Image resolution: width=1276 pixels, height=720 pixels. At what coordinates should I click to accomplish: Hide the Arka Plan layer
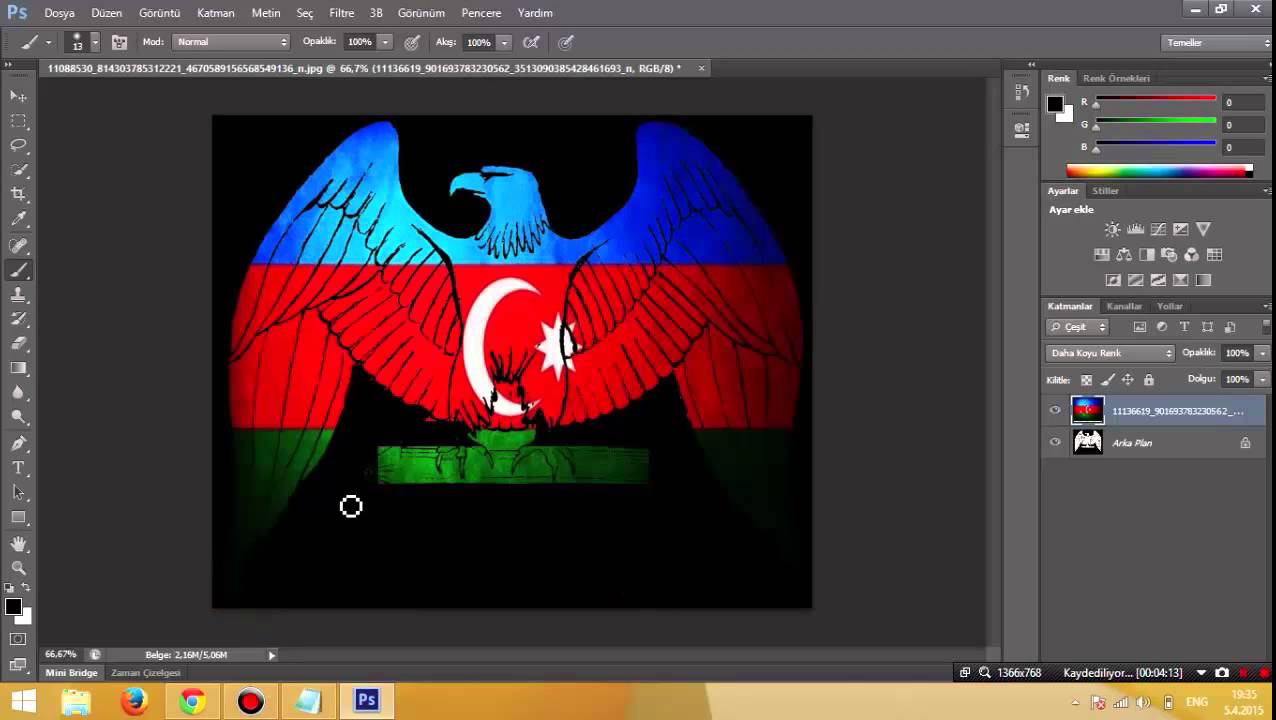1055,442
